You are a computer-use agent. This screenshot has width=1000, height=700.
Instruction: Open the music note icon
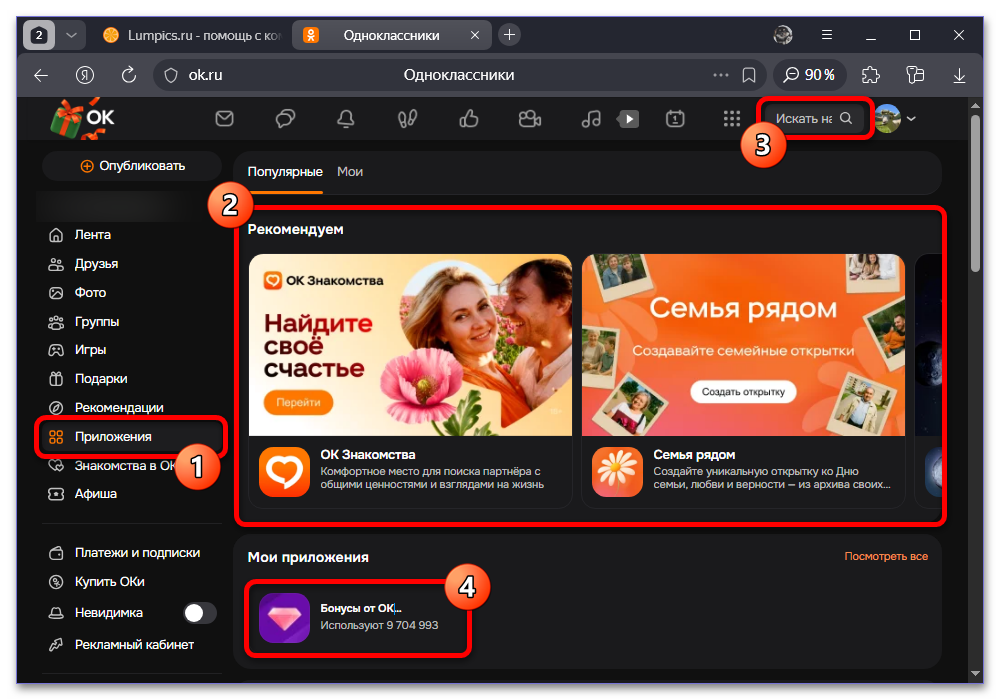[591, 119]
